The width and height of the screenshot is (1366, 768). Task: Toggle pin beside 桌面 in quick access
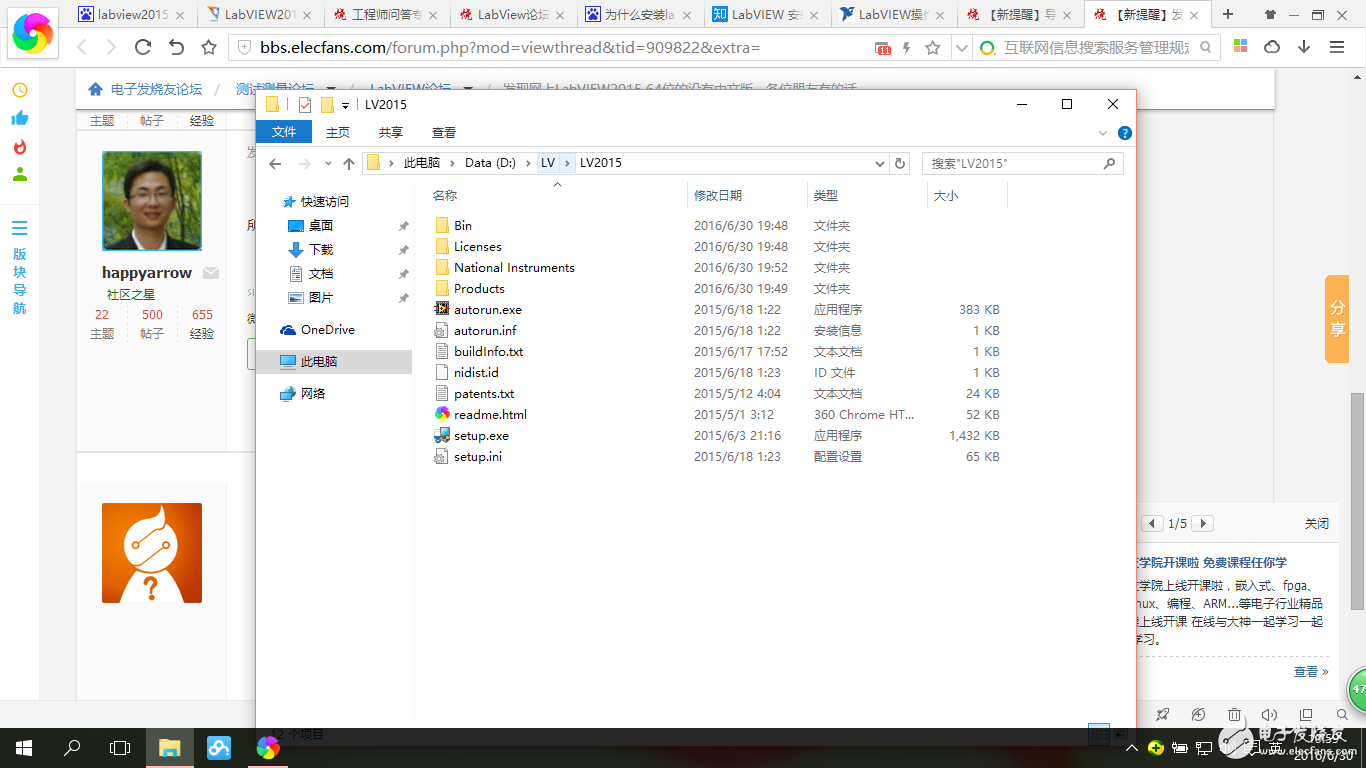point(403,226)
